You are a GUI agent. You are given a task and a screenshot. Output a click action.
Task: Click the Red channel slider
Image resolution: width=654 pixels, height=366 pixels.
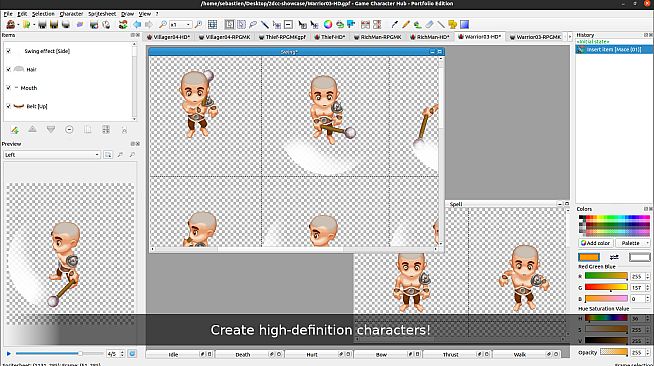pos(606,276)
